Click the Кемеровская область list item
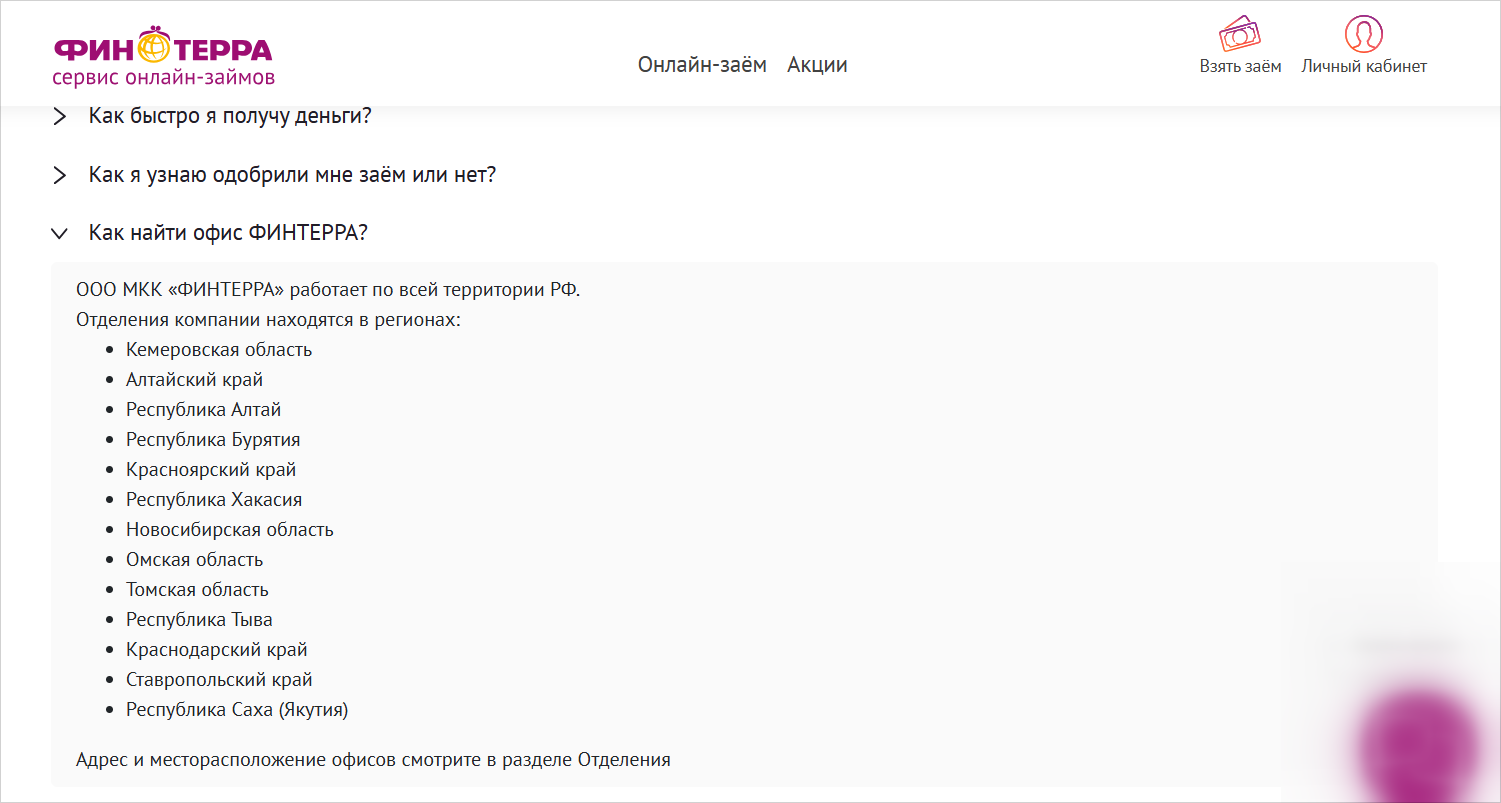 coord(219,350)
